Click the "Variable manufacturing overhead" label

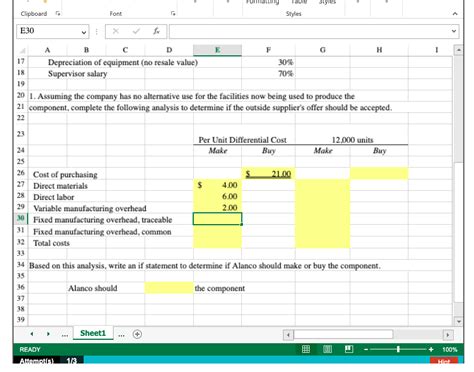coord(90,209)
